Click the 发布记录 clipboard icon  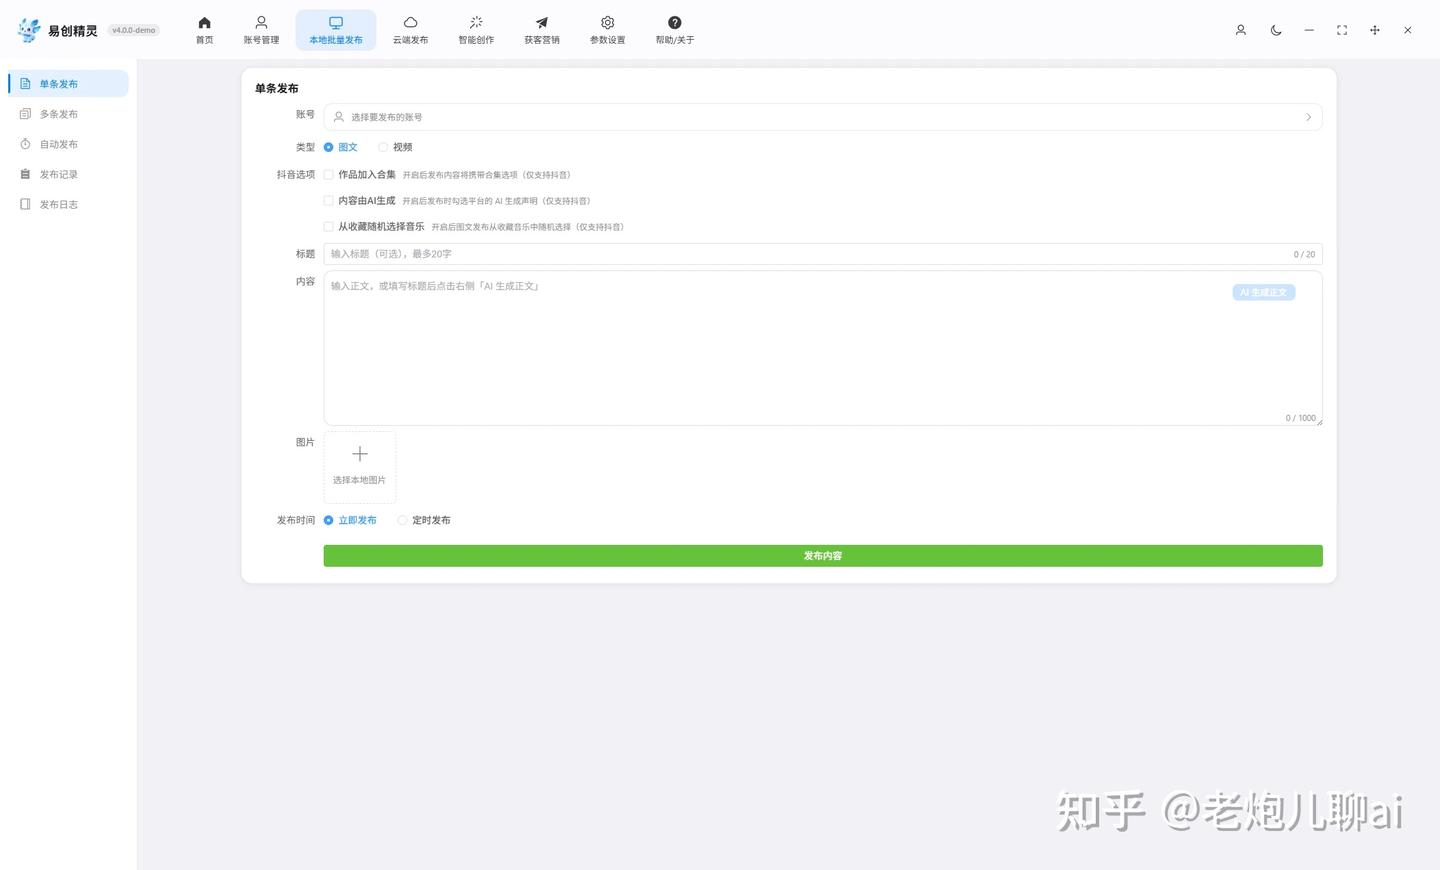click(25, 174)
